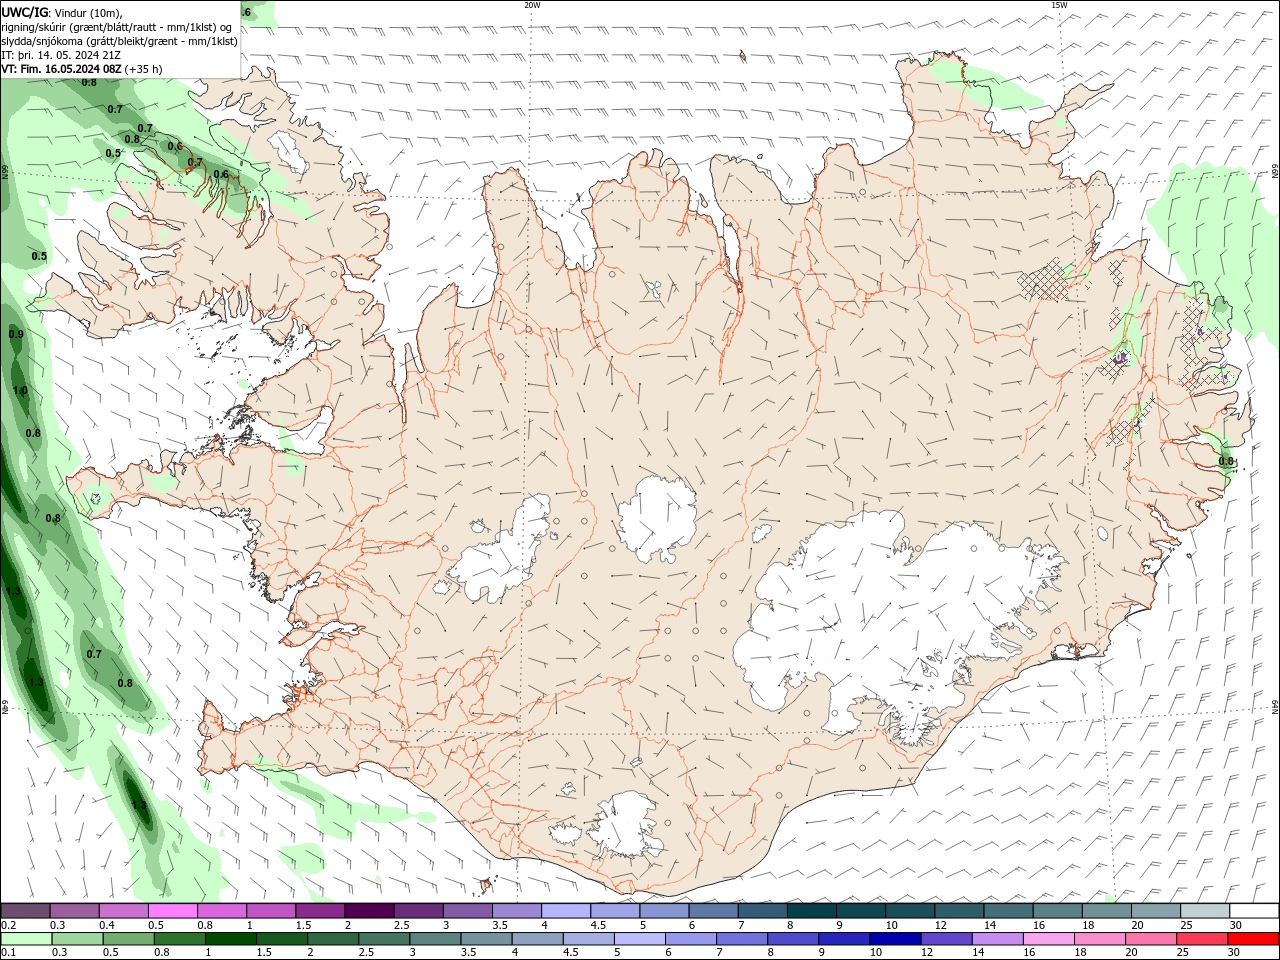The width and height of the screenshot is (1280, 960).
Task: Click the 'UWC/IG: Vindur (10m),' title line
Action: (x=62, y=12)
